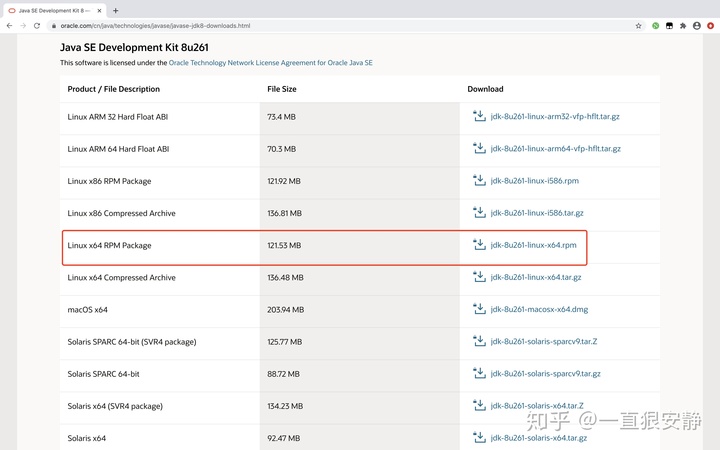Screen dimensions: 720x450
Task: Click the site lock icon in the address bar
Action: 54,26
